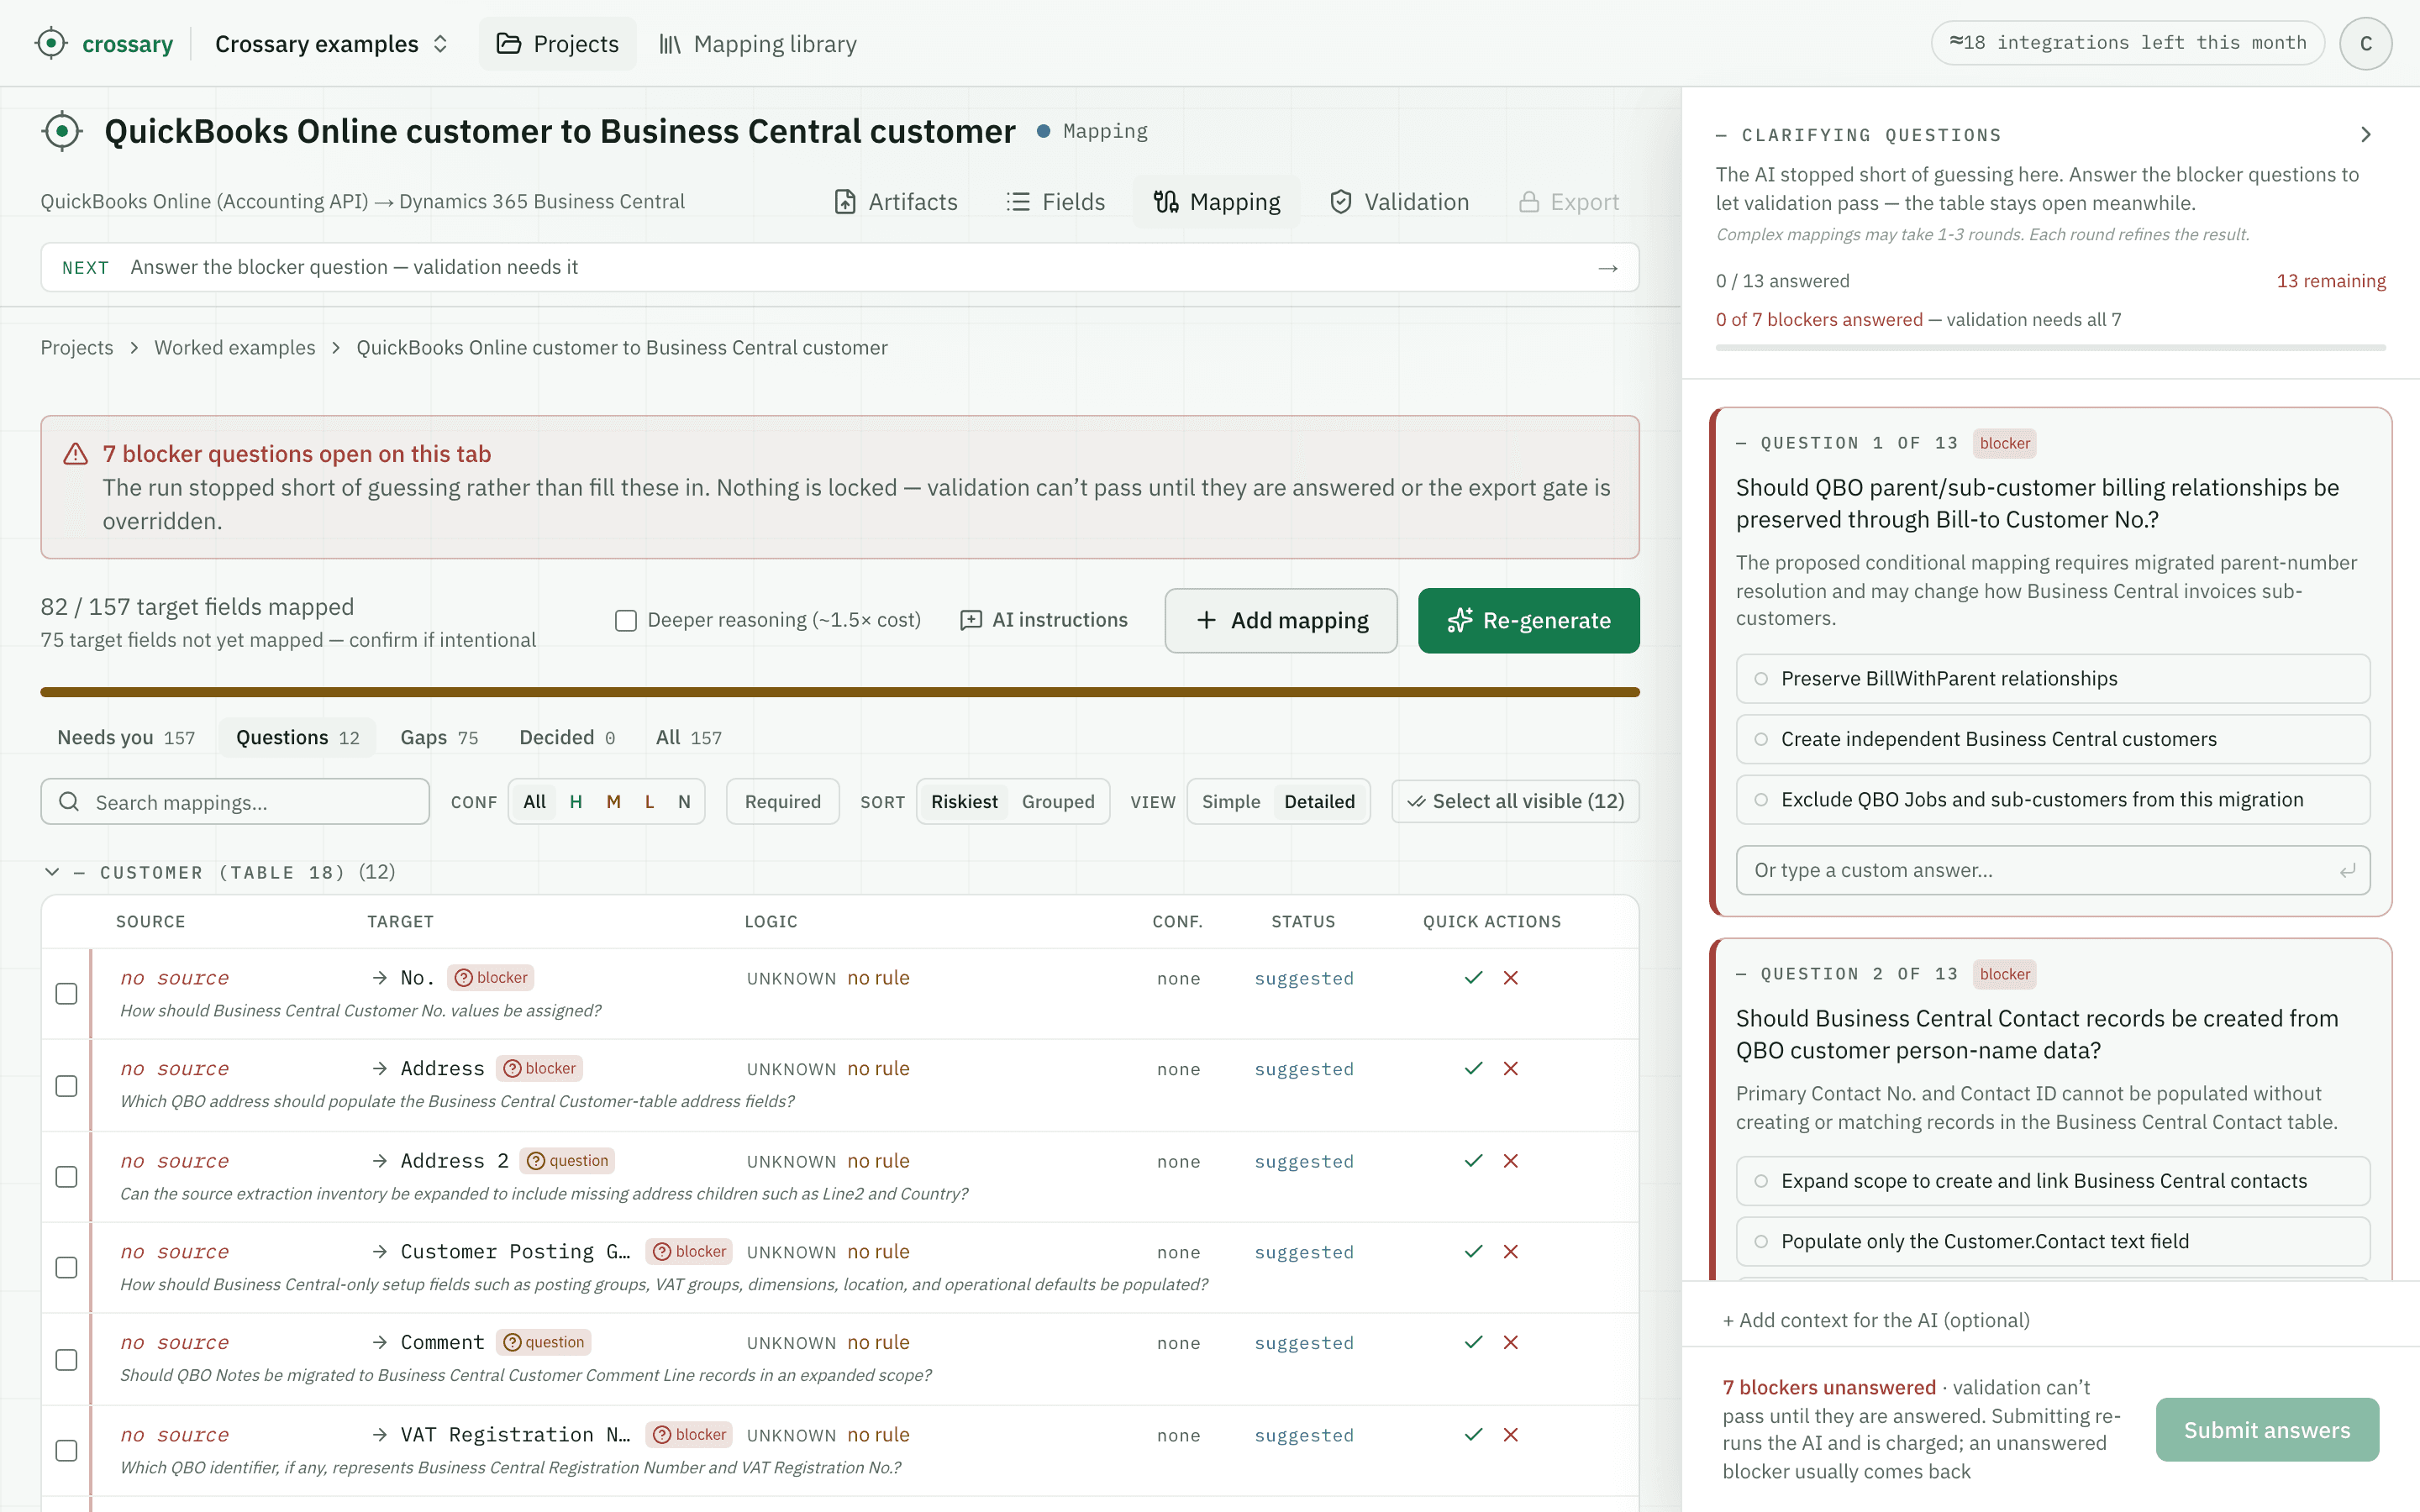Image resolution: width=2420 pixels, height=1512 pixels.
Task: Open the locked Export tab
Action: click(1569, 202)
